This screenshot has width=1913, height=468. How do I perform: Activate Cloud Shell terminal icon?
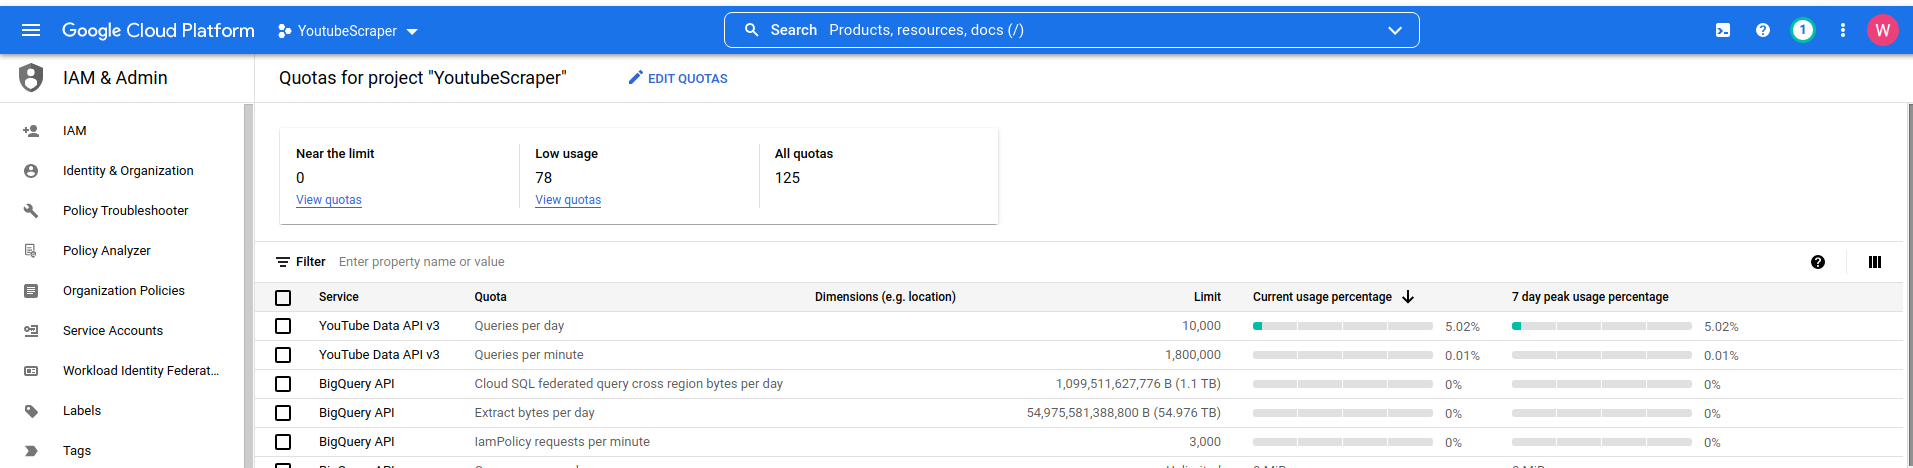pos(1722,30)
